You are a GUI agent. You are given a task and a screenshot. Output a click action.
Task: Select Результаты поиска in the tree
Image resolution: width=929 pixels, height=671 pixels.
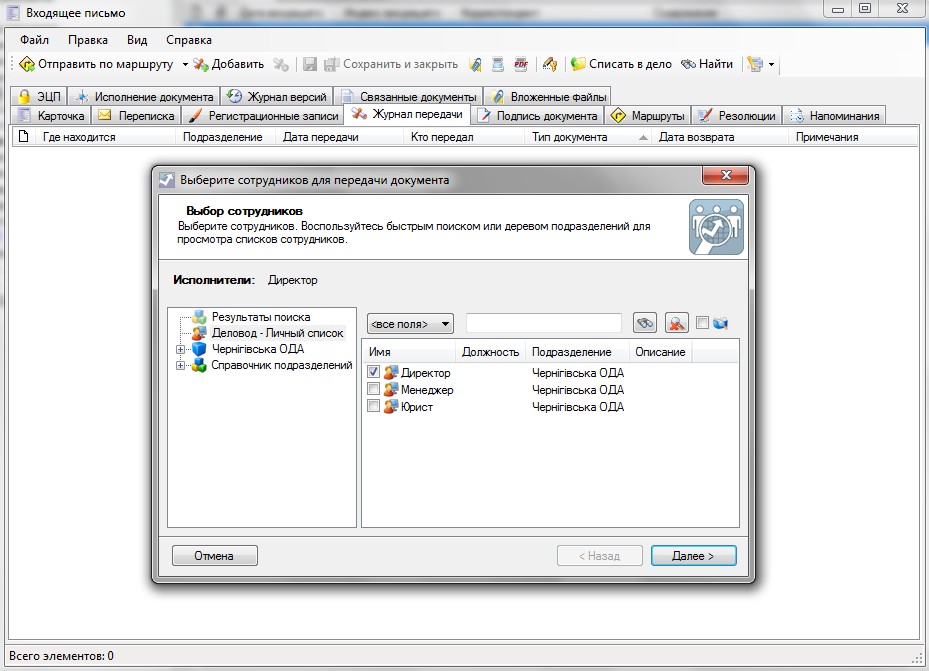coord(260,317)
